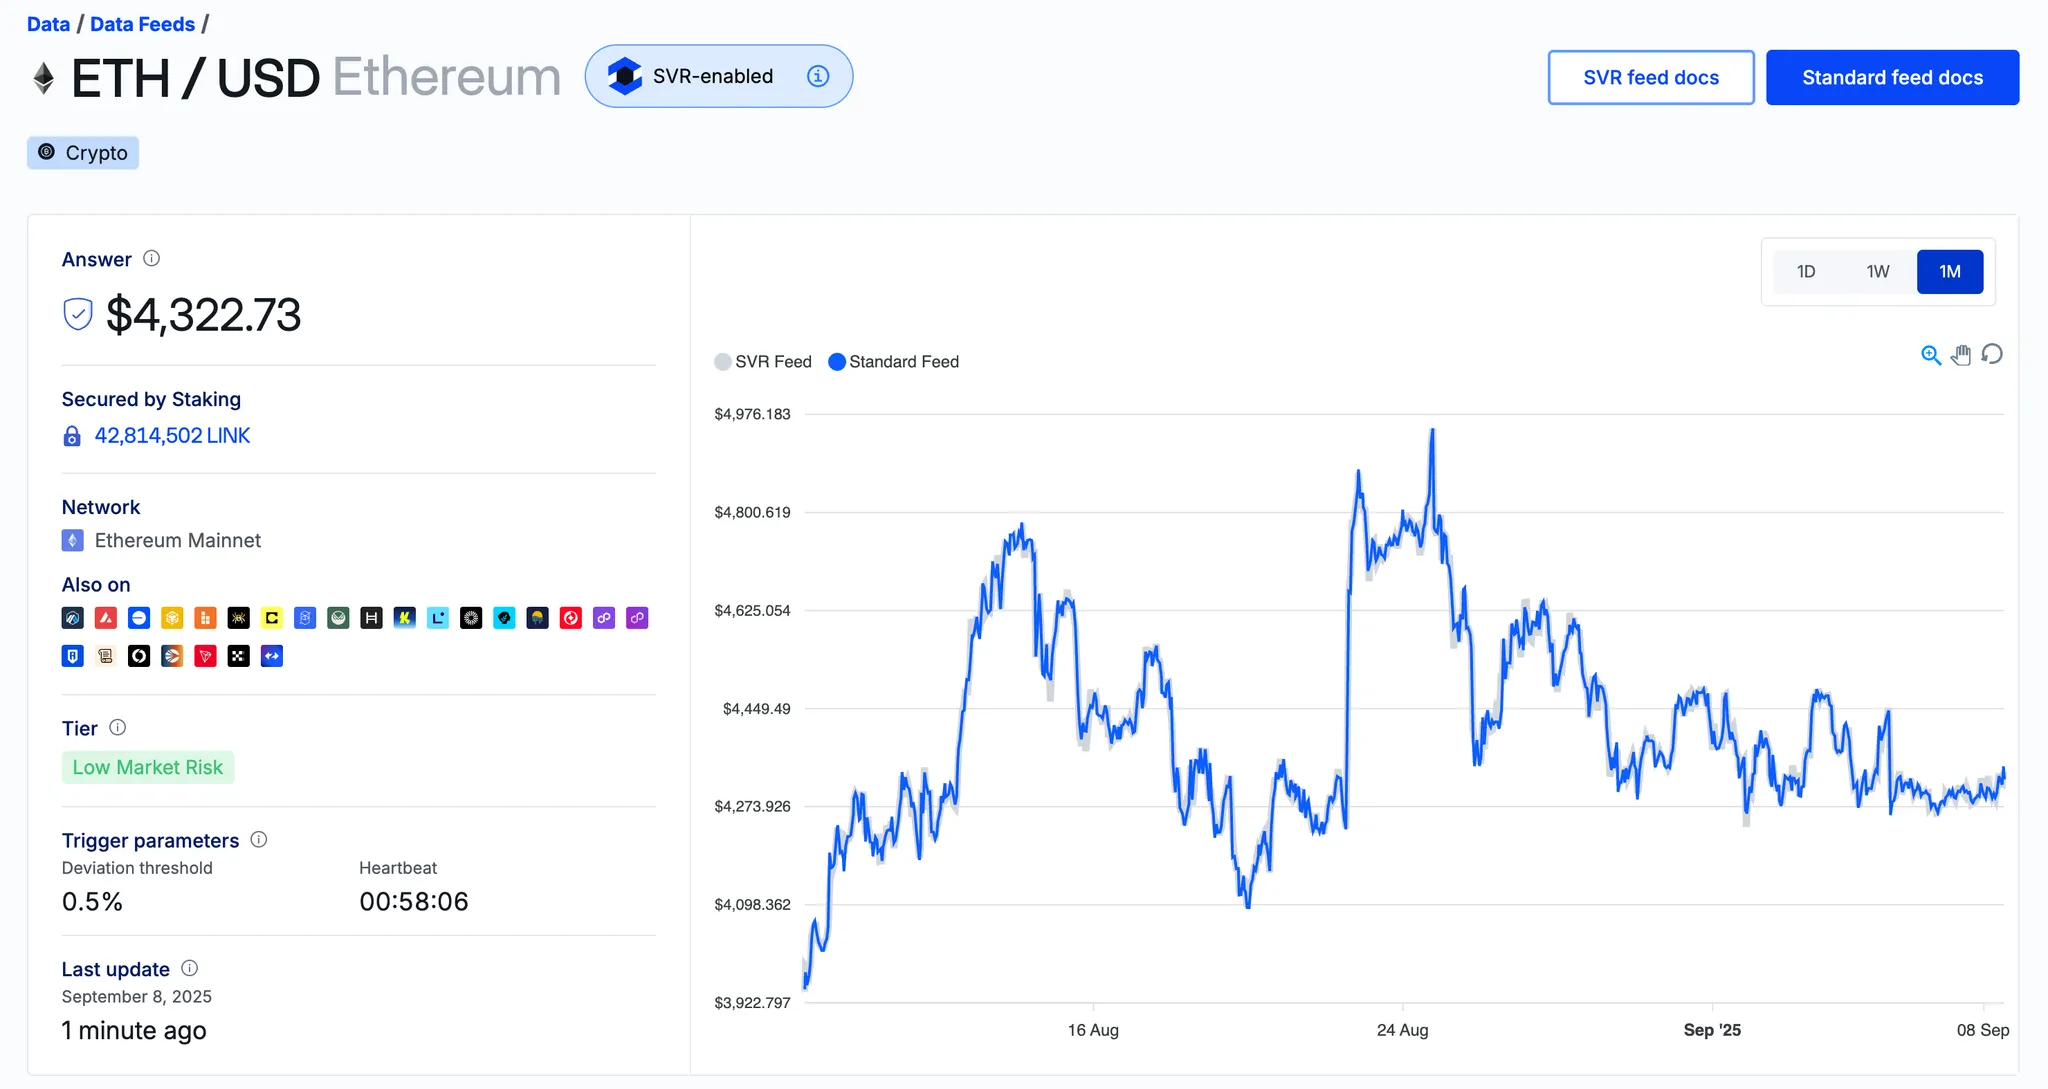2048x1089 pixels.
Task: Go to the Data Feeds breadcrumb
Action: pyautogui.click(x=142, y=24)
